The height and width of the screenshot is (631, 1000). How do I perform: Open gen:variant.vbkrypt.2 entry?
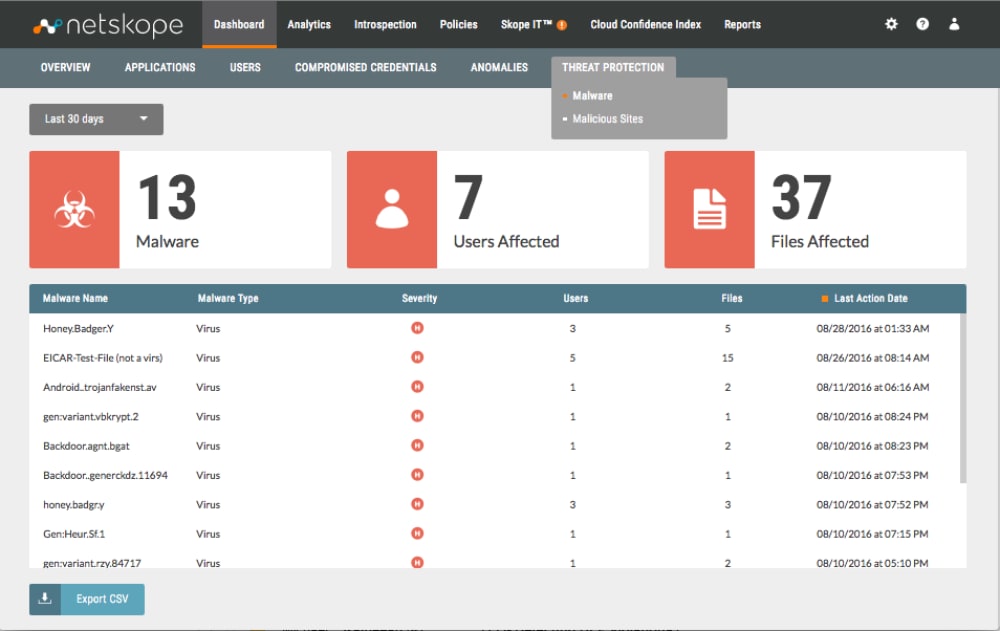(91, 417)
